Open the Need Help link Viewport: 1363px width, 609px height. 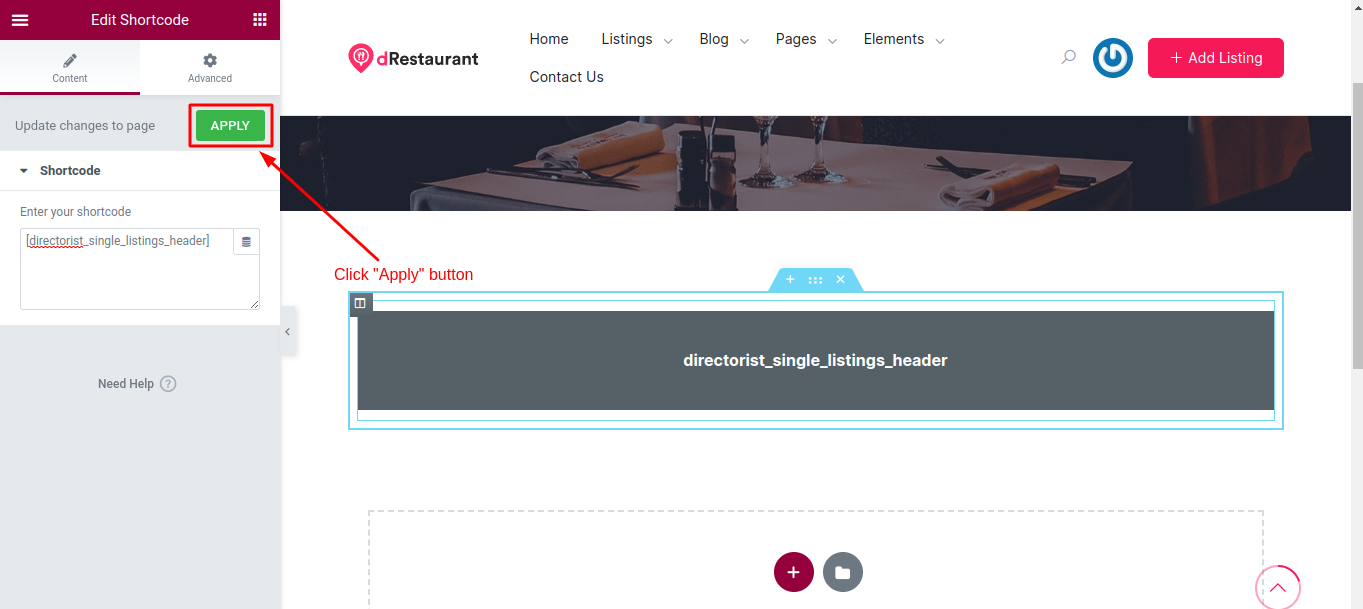tap(126, 384)
